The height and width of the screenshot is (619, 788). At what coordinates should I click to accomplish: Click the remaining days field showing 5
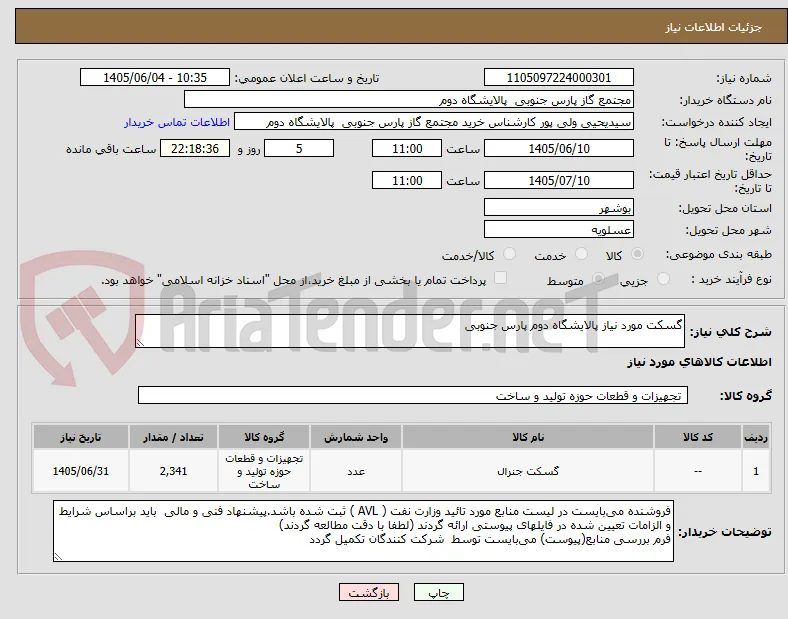coord(299,149)
